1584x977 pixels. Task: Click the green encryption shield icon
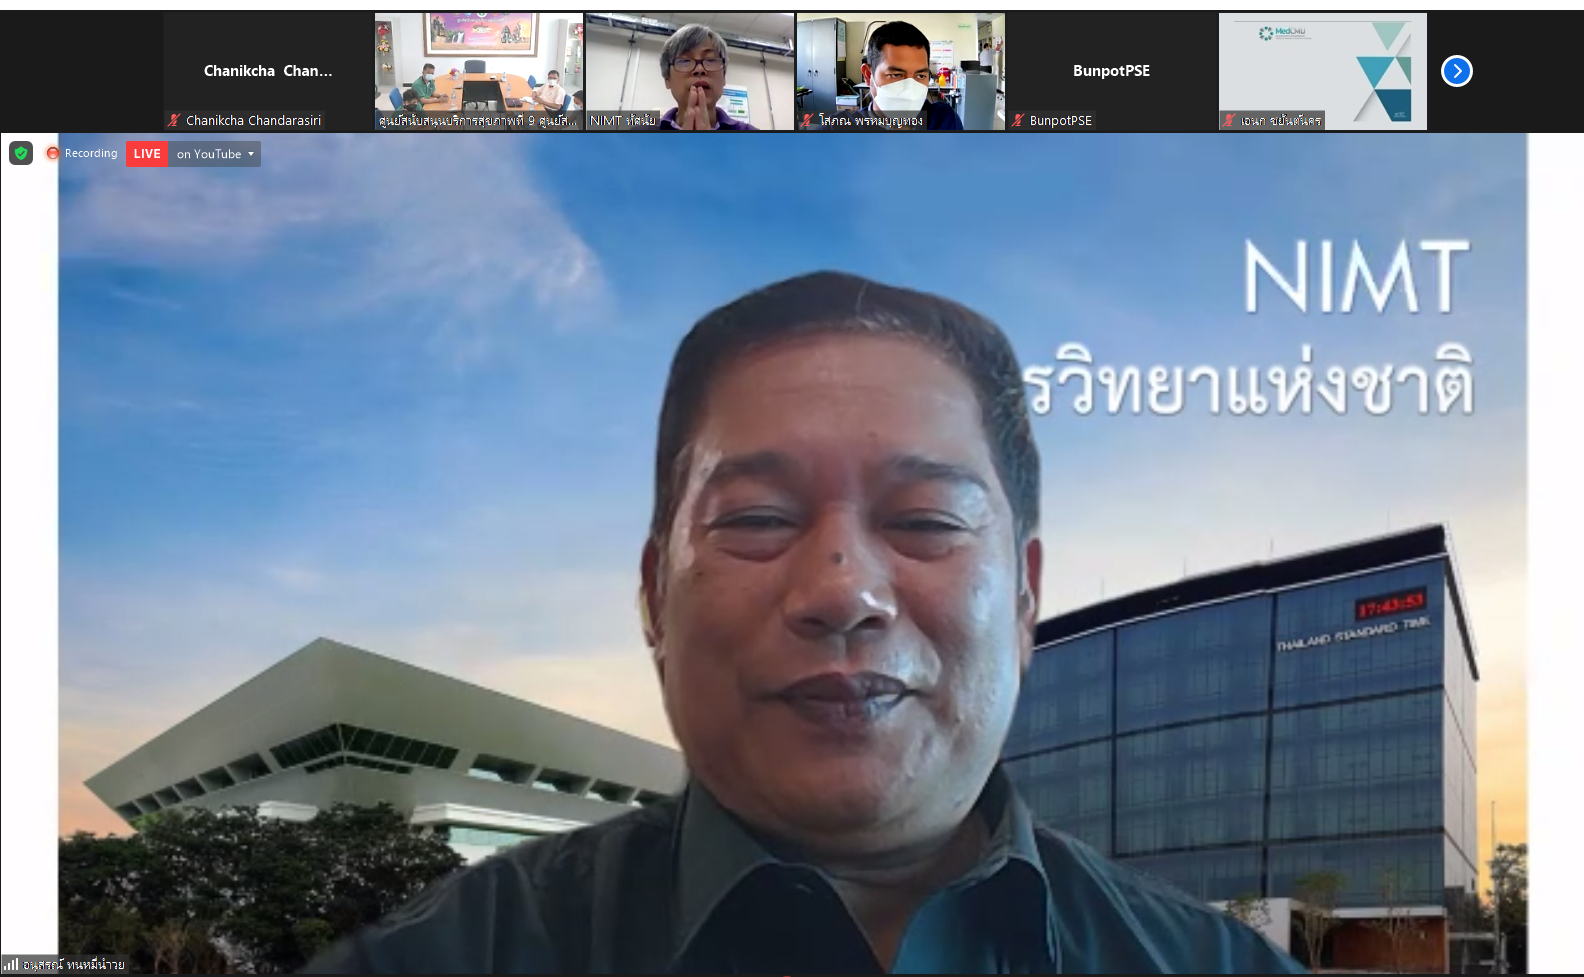21,153
